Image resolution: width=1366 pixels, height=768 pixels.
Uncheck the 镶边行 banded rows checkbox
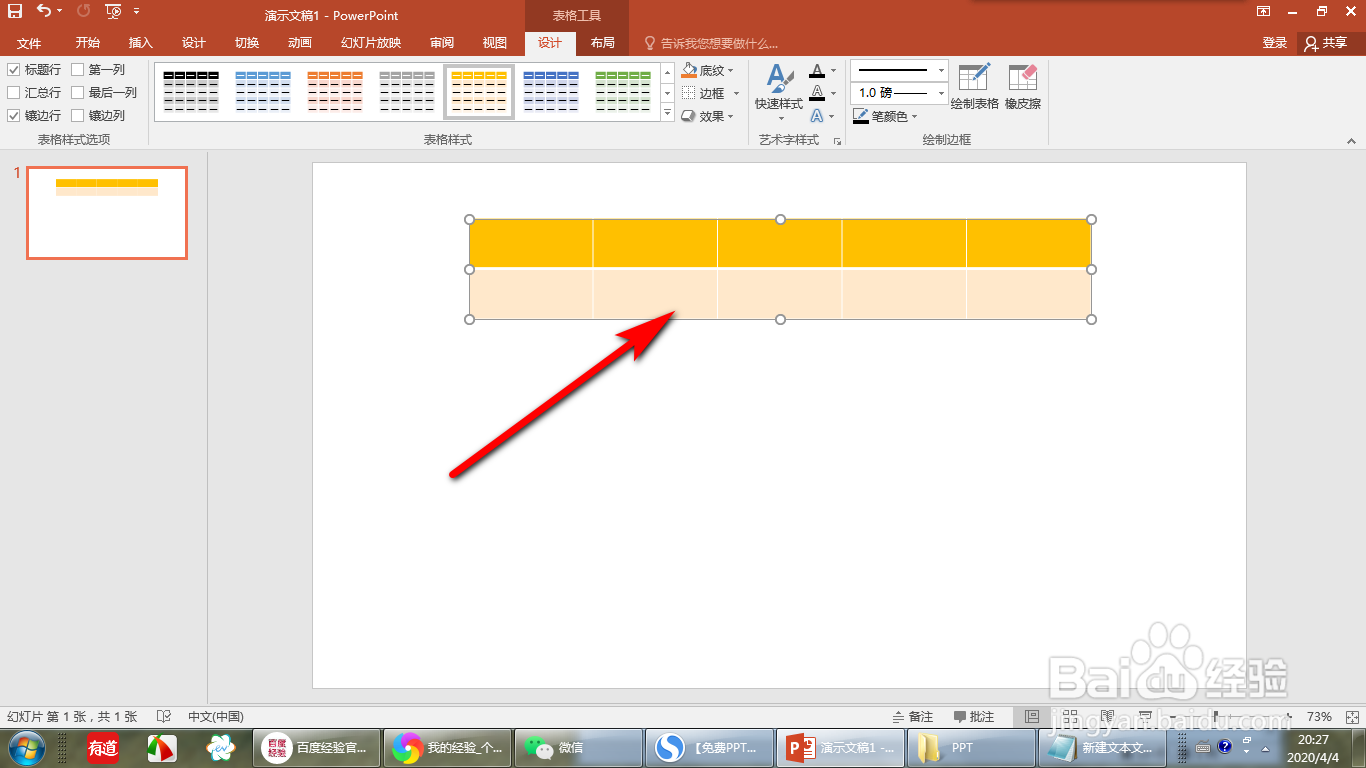point(14,116)
